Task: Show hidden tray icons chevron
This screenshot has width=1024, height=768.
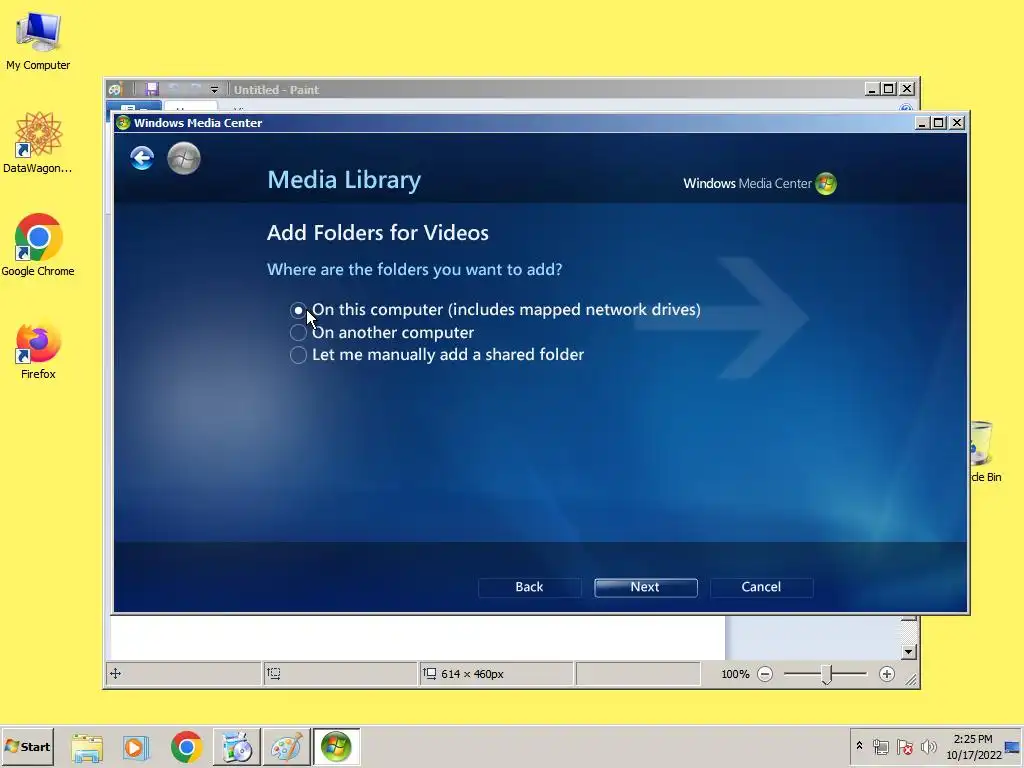Action: click(859, 746)
